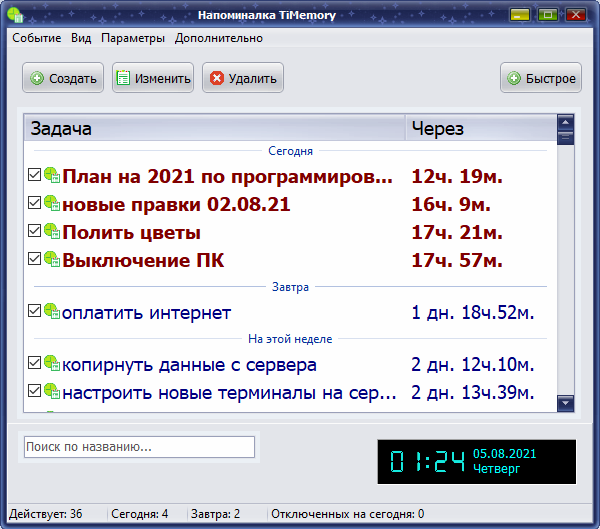600x529 pixels.
Task: Sort by the Задача column header
Action: (x=215, y=128)
